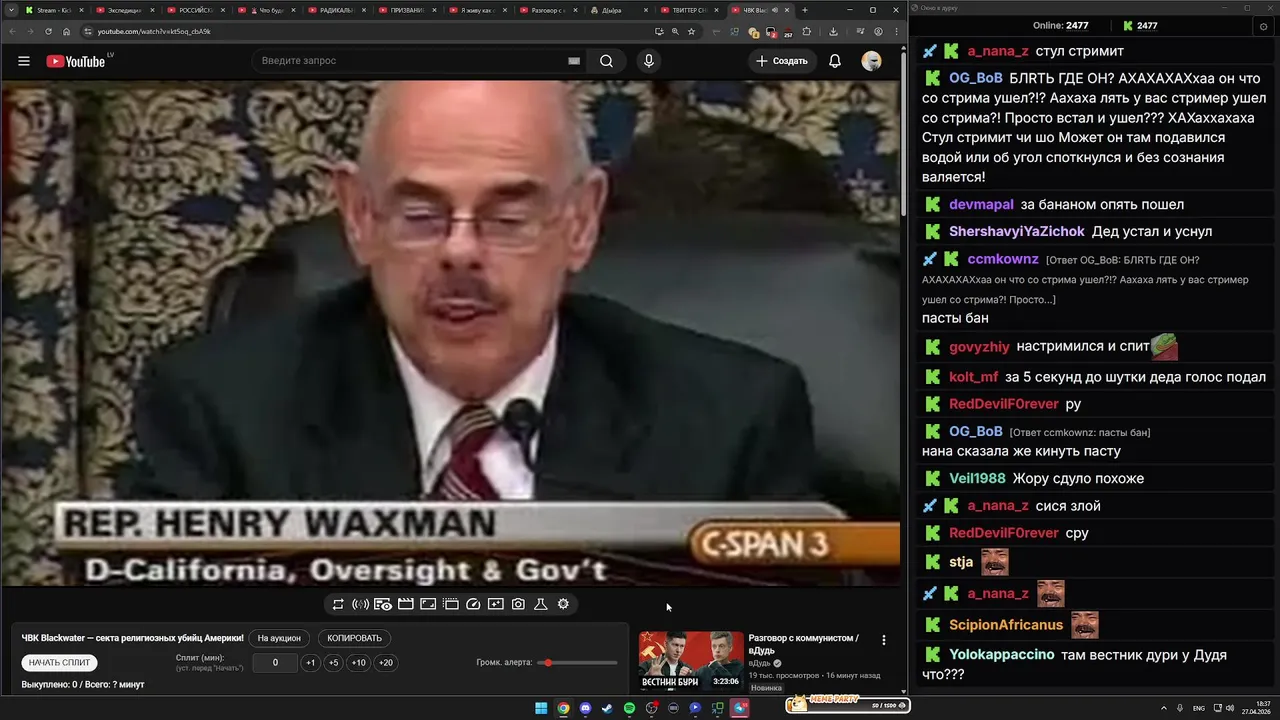1280x720 pixels.
Task: Click the На аукцион button
Action: click(279, 638)
